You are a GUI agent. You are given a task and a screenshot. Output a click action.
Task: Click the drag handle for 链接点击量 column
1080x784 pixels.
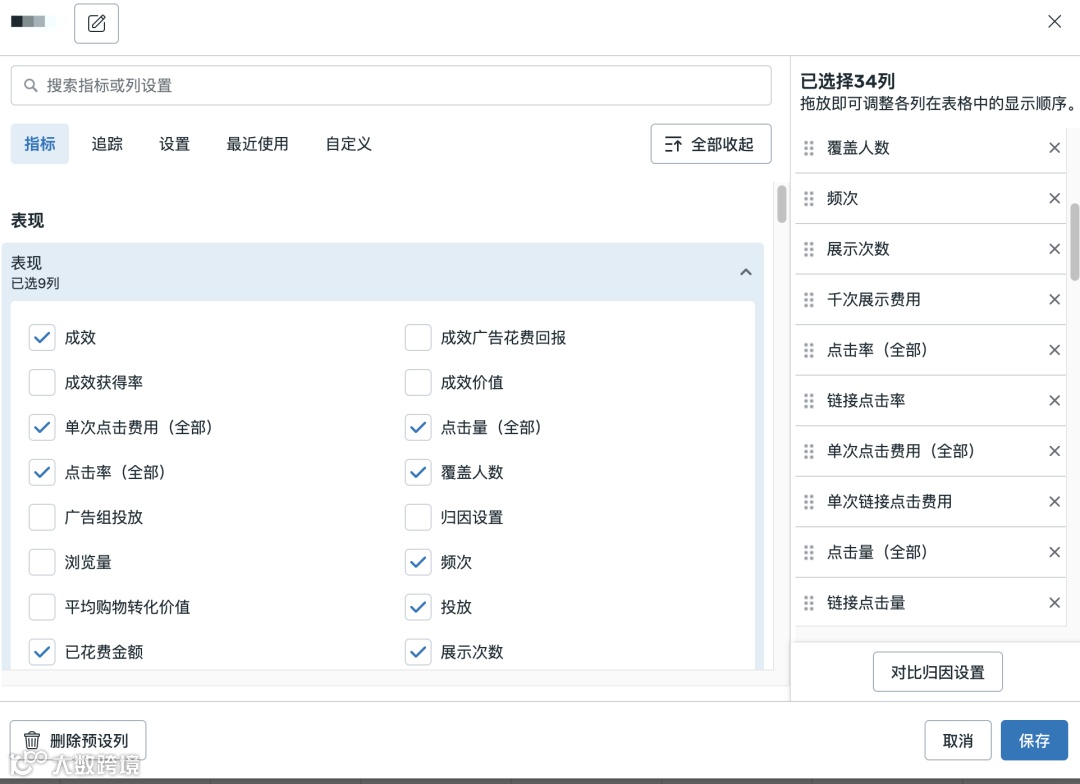(809, 603)
